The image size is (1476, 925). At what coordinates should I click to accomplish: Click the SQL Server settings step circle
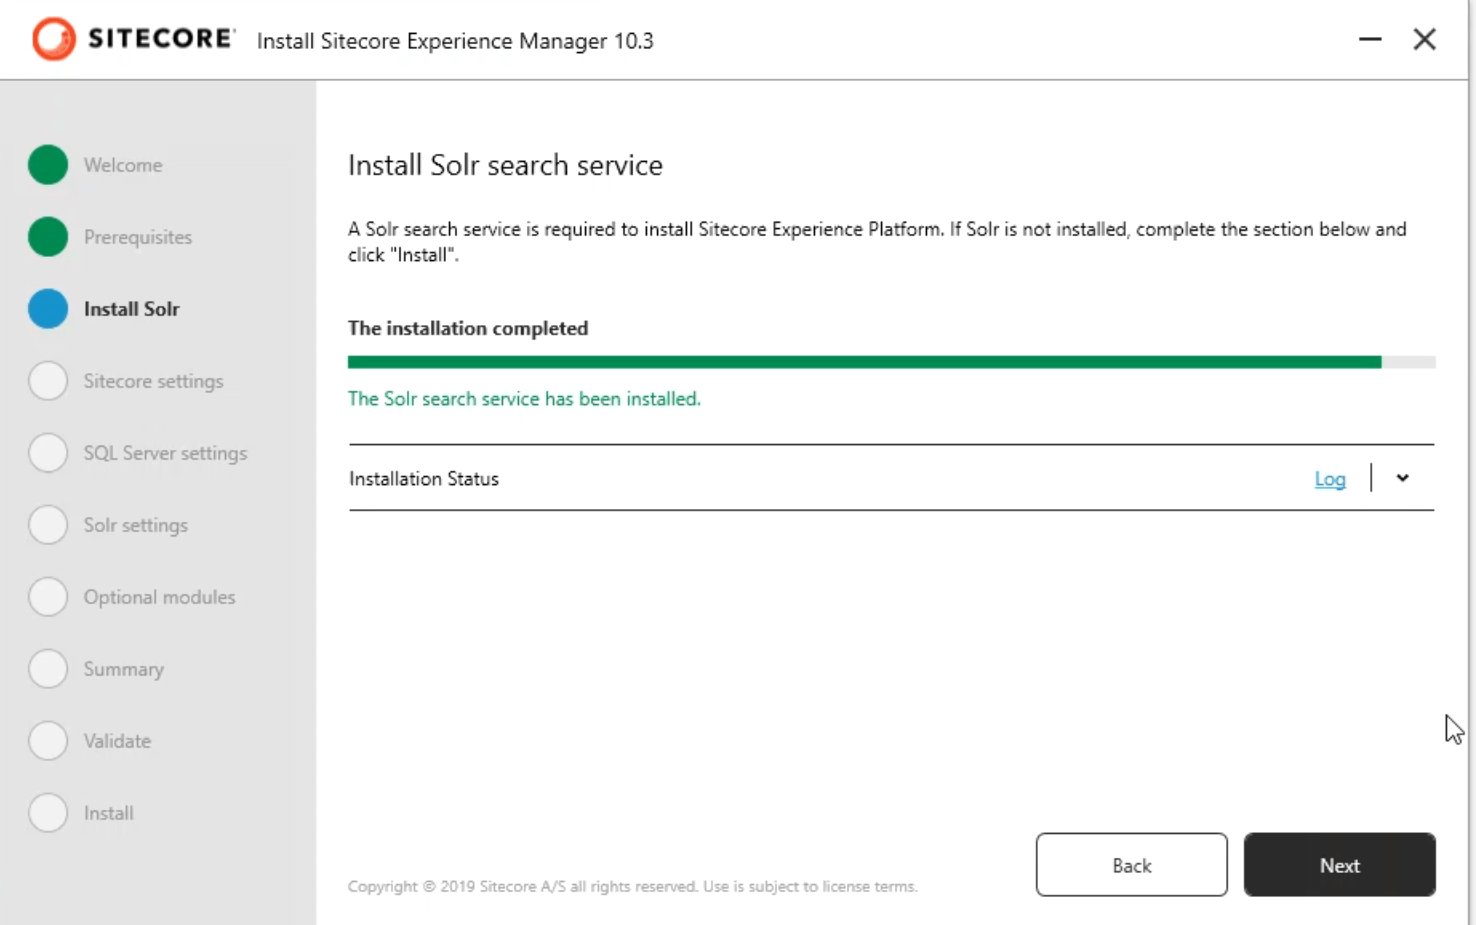48,453
